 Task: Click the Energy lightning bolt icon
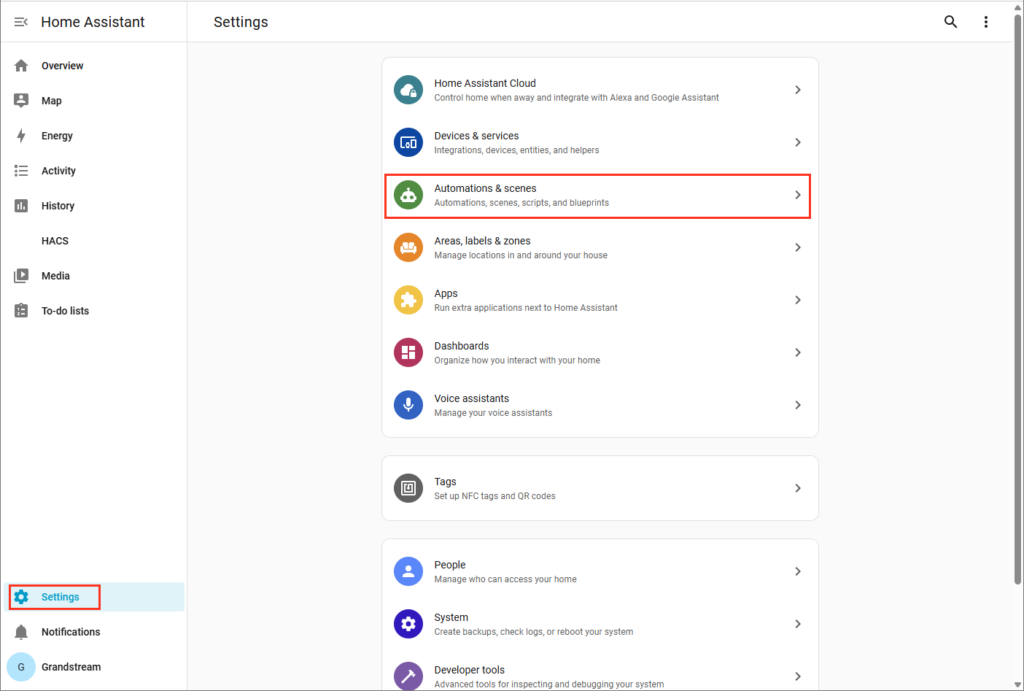pos(21,135)
